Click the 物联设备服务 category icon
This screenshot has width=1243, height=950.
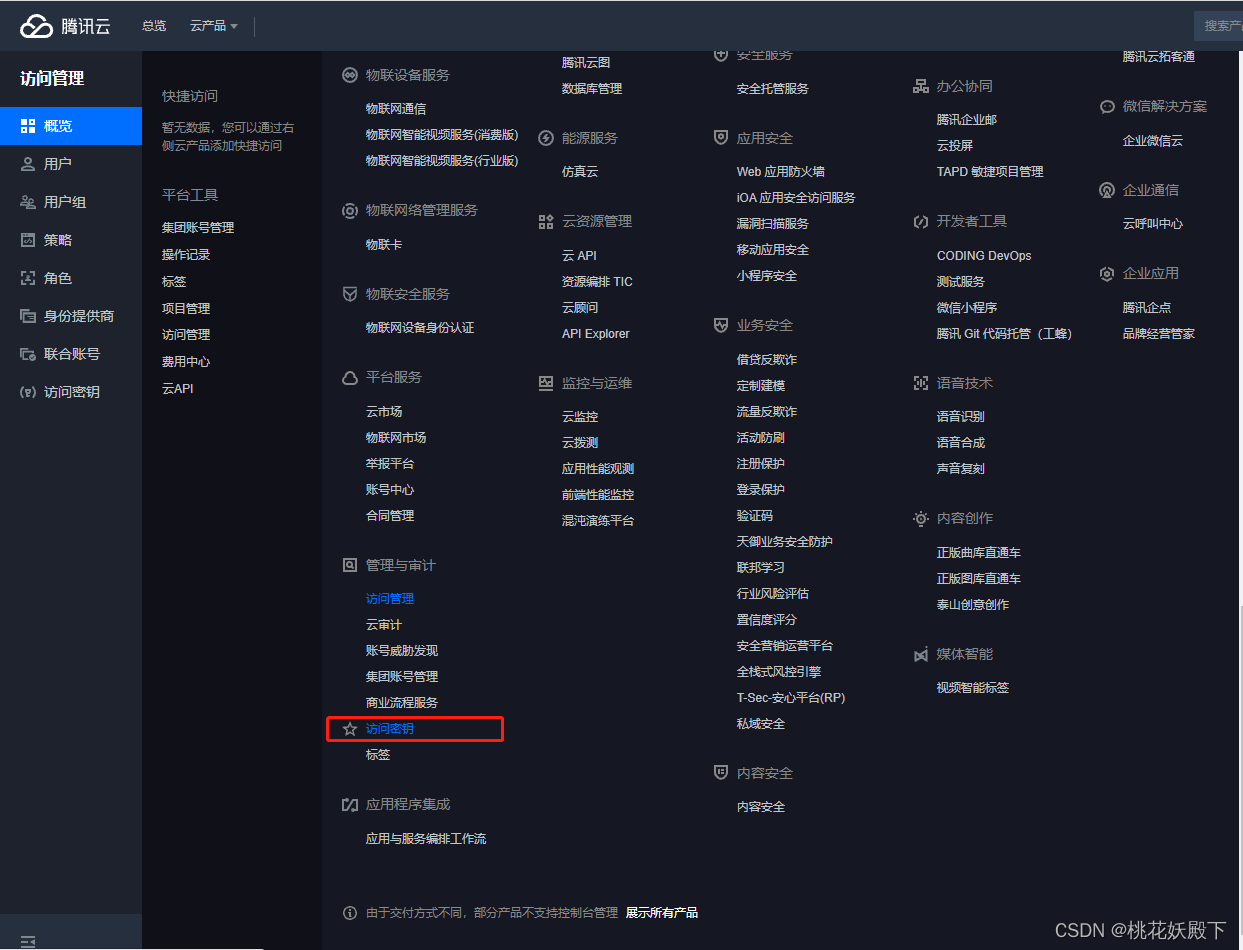[x=350, y=75]
